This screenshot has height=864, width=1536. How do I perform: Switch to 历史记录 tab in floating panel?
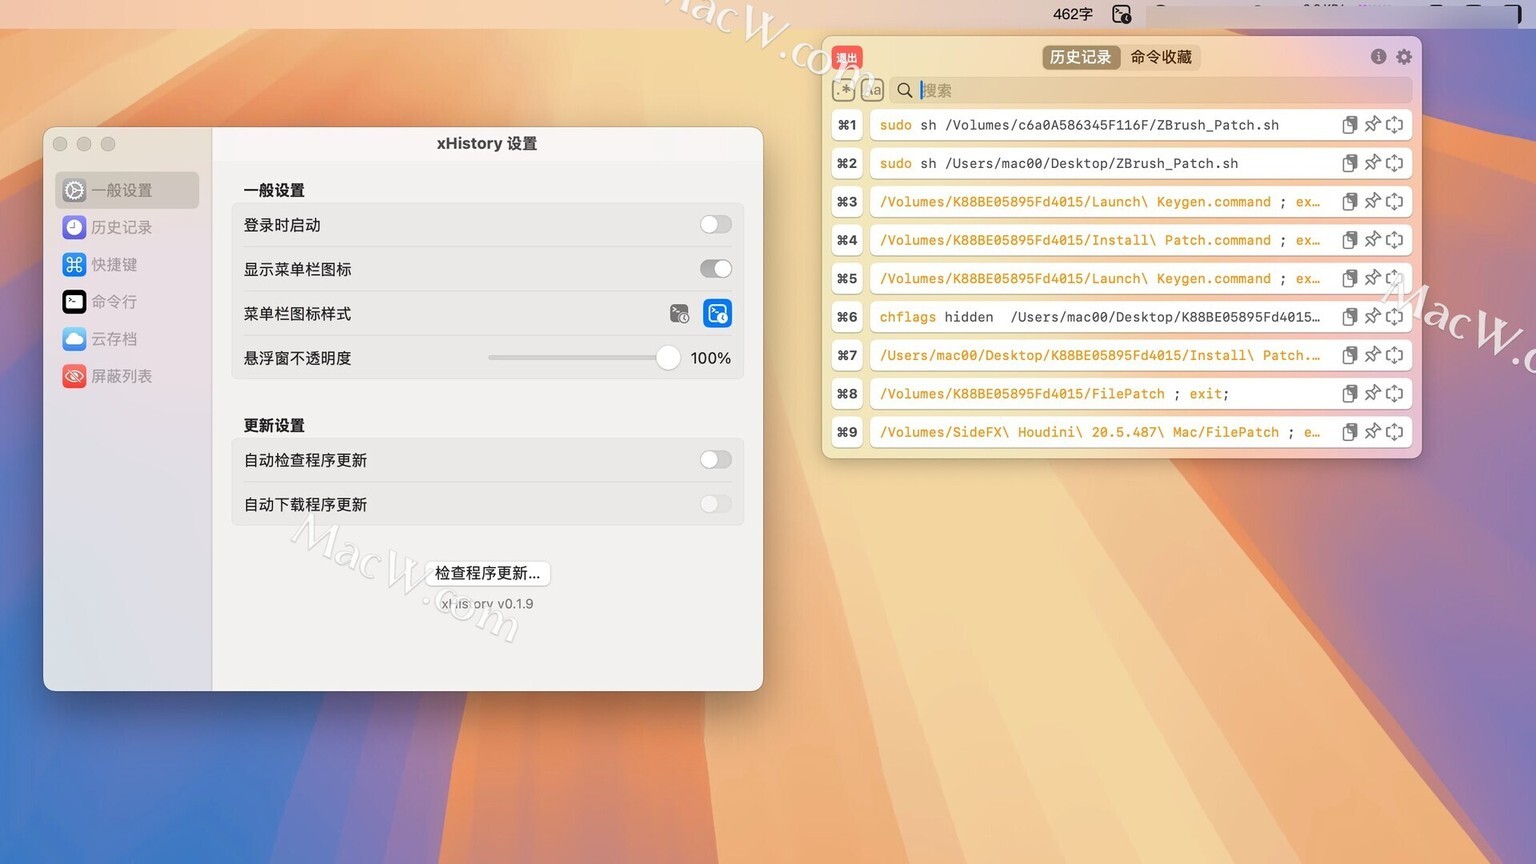tap(1080, 57)
